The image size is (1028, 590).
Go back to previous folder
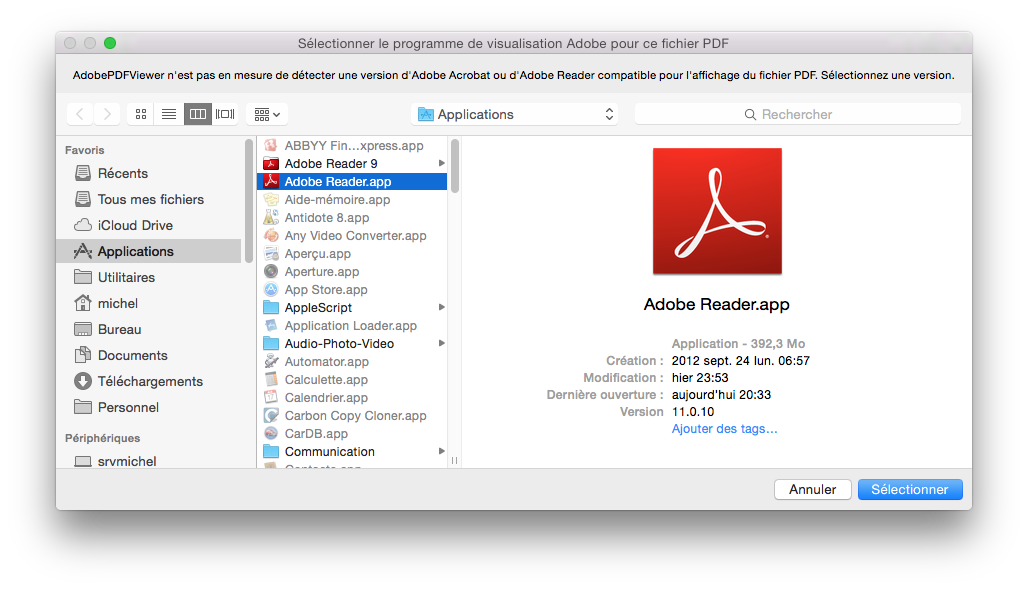point(80,114)
